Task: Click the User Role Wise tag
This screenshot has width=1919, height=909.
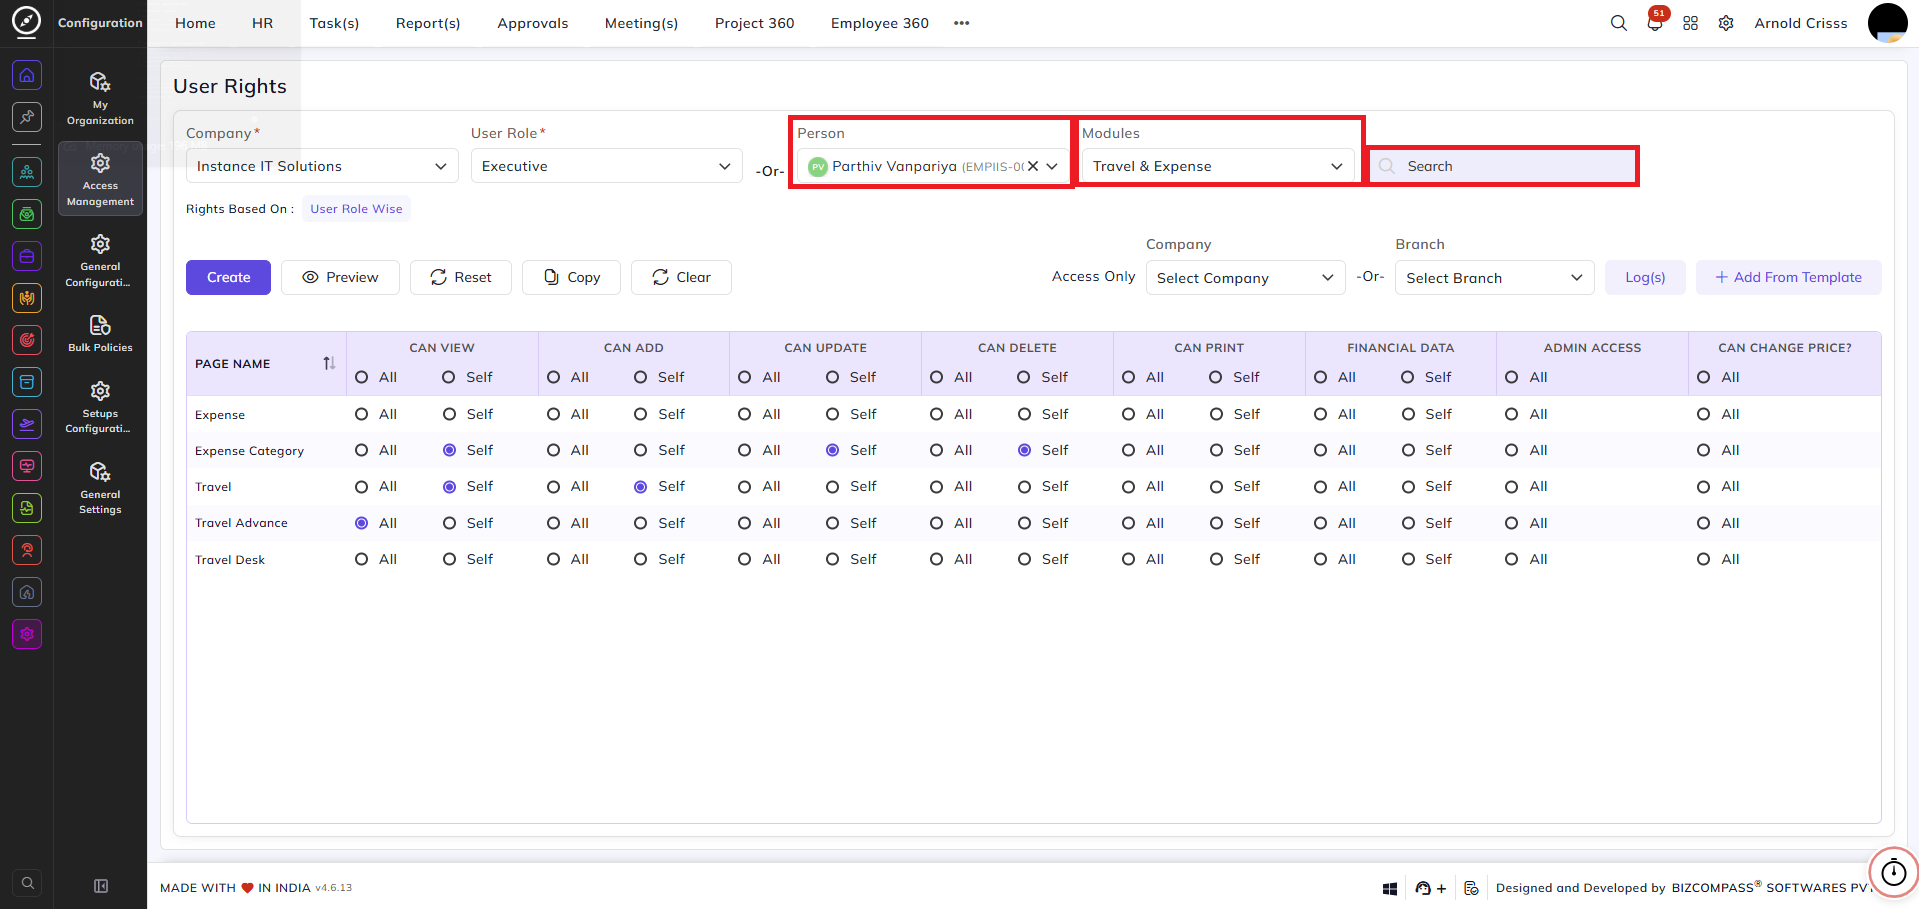Action: click(x=356, y=209)
